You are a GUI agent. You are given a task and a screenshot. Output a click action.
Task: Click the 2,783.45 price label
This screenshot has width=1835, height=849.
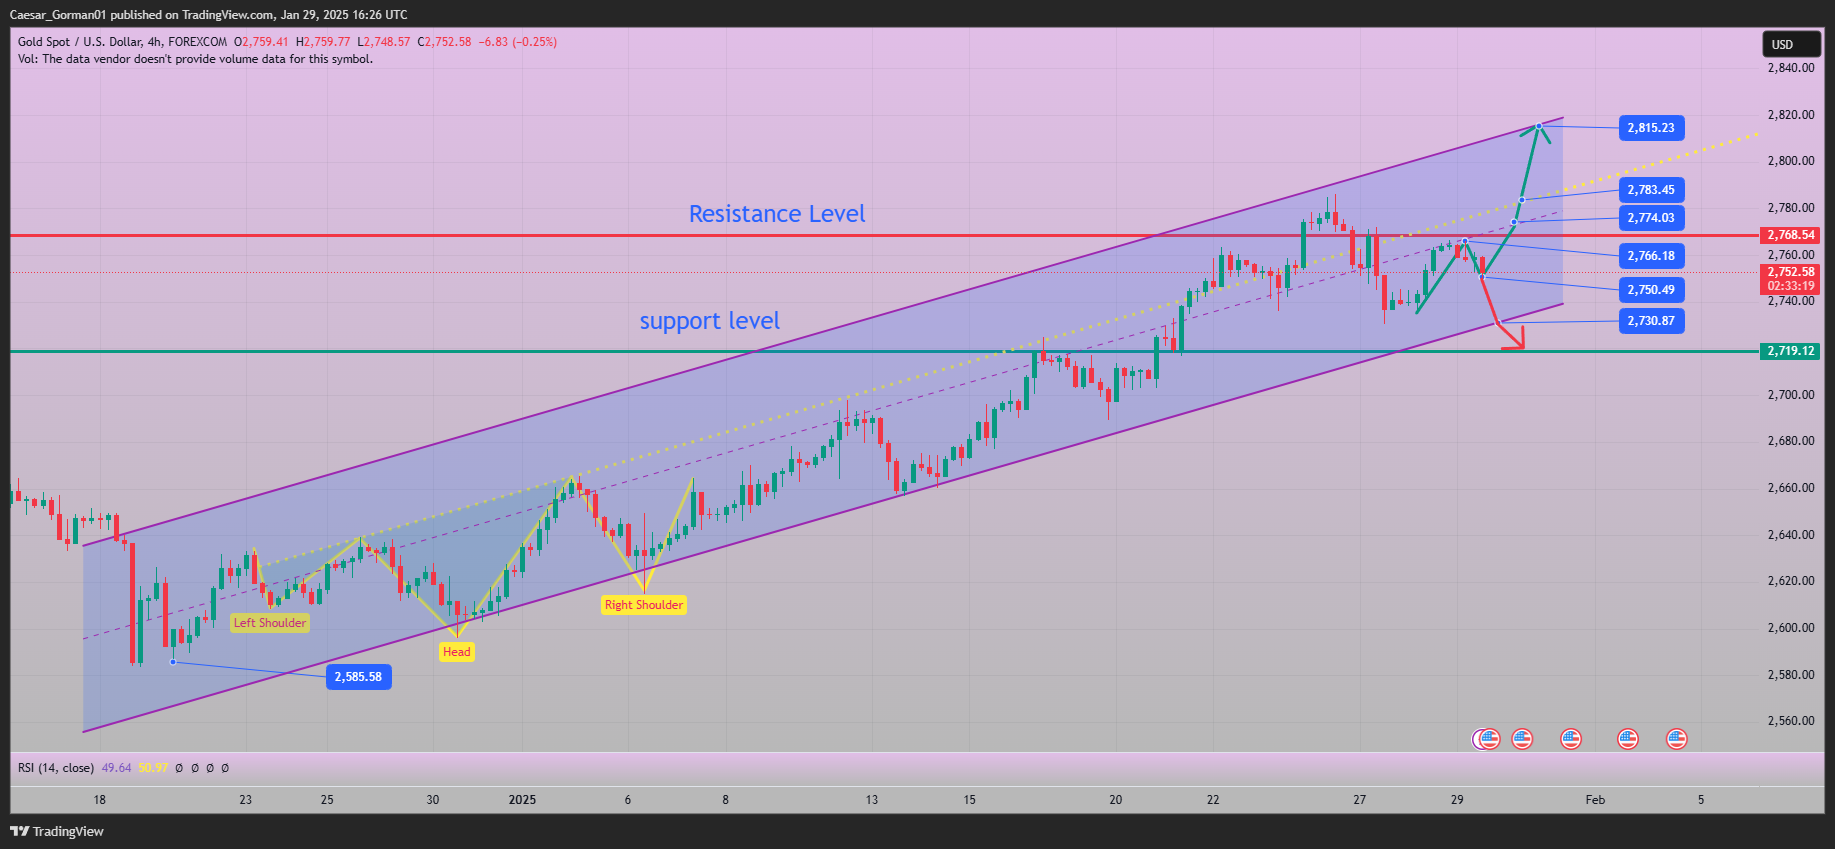1651,190
